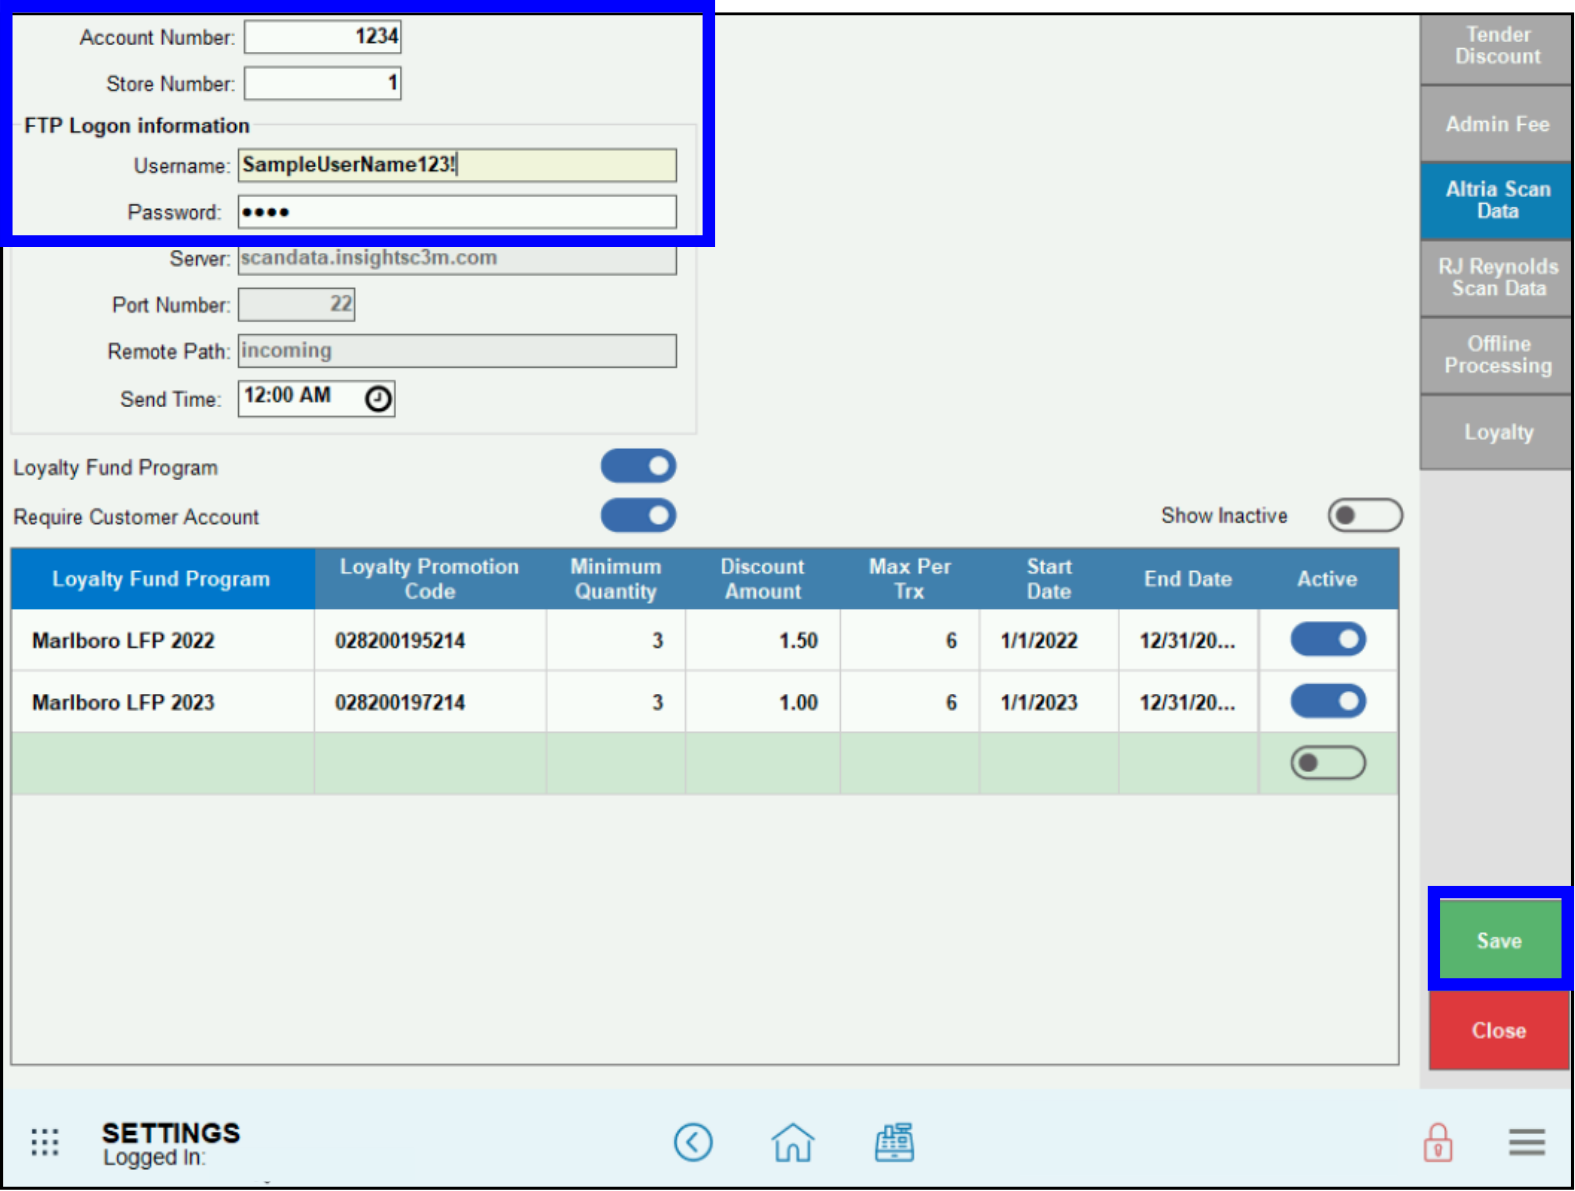Select the Marlboro LFP 2023 name cell
Image resolution: width=1575 pixels, height=1191 pixels.
(x=163, y=703)
